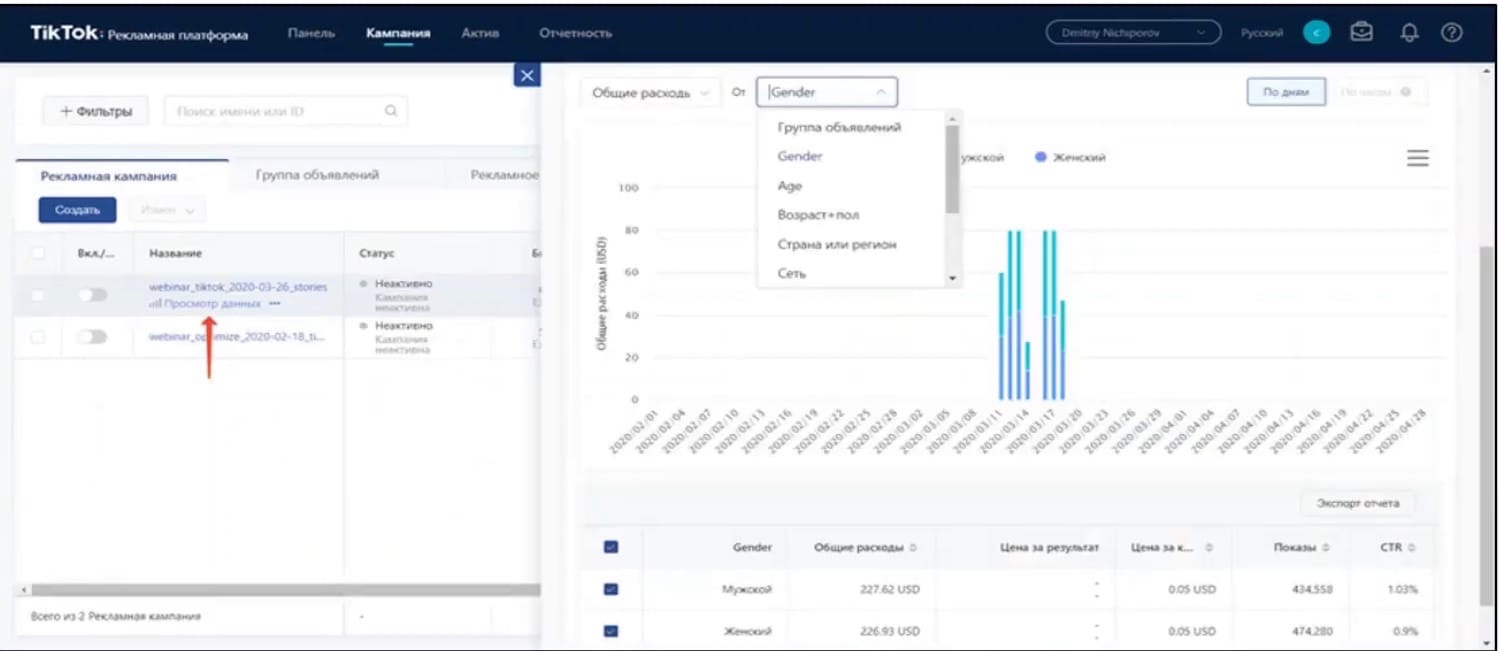Open the Dmitriy Nichiporov account dropdown
The height and width of the screenshot is (651, 1499).
pos(1132,33)
